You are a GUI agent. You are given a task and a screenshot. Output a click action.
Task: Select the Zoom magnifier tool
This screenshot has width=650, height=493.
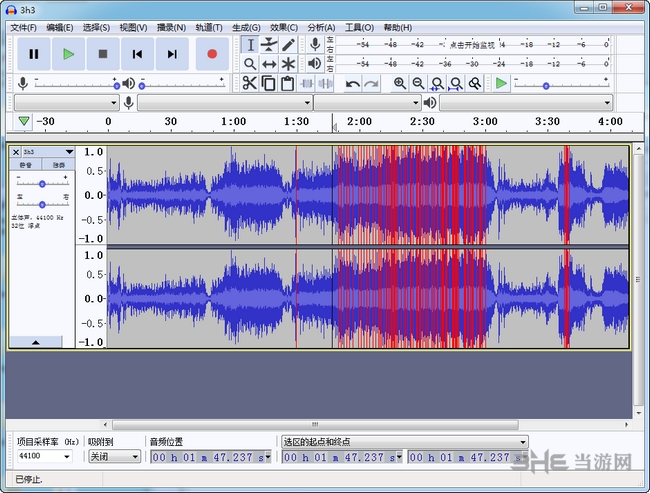[x=250, y=64]
